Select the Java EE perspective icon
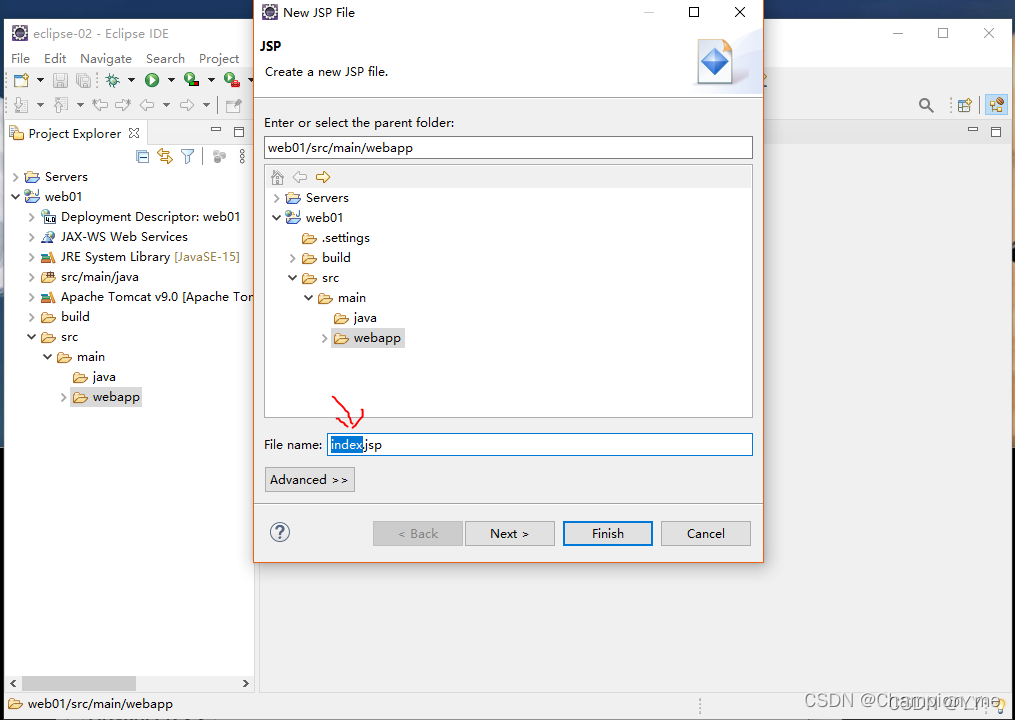 click(x=996, y=105)
